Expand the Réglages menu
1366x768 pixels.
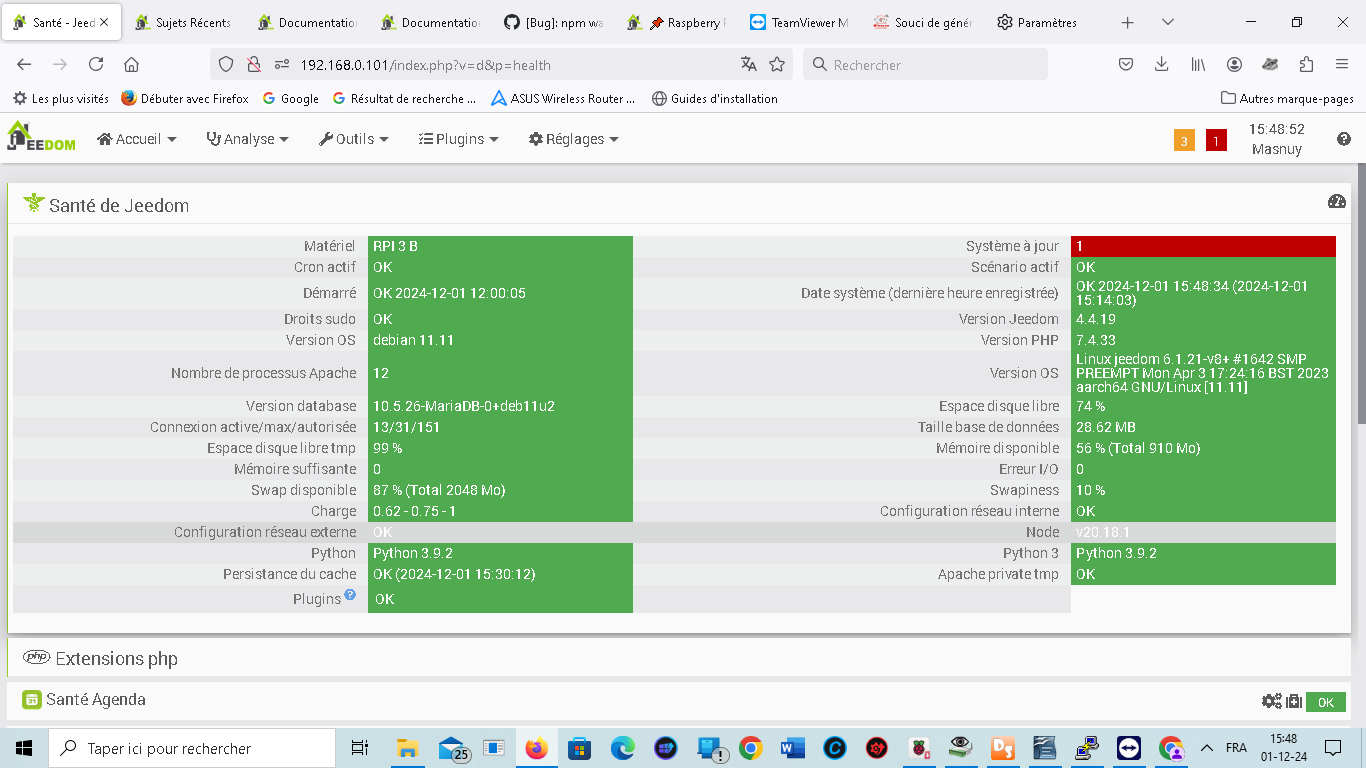coord(574,139)
